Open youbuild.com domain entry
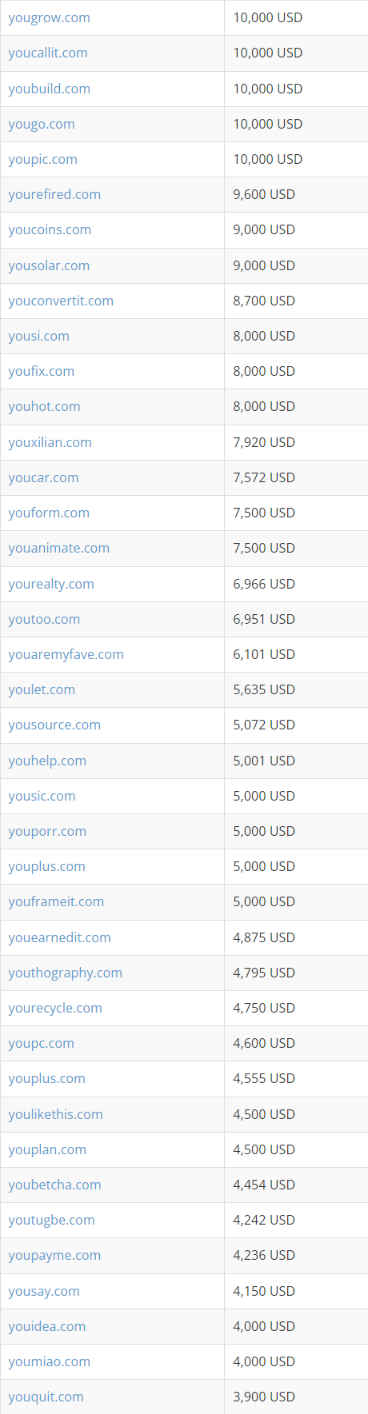This screenshot has width=368, height=1414. (x=49, y=88)
